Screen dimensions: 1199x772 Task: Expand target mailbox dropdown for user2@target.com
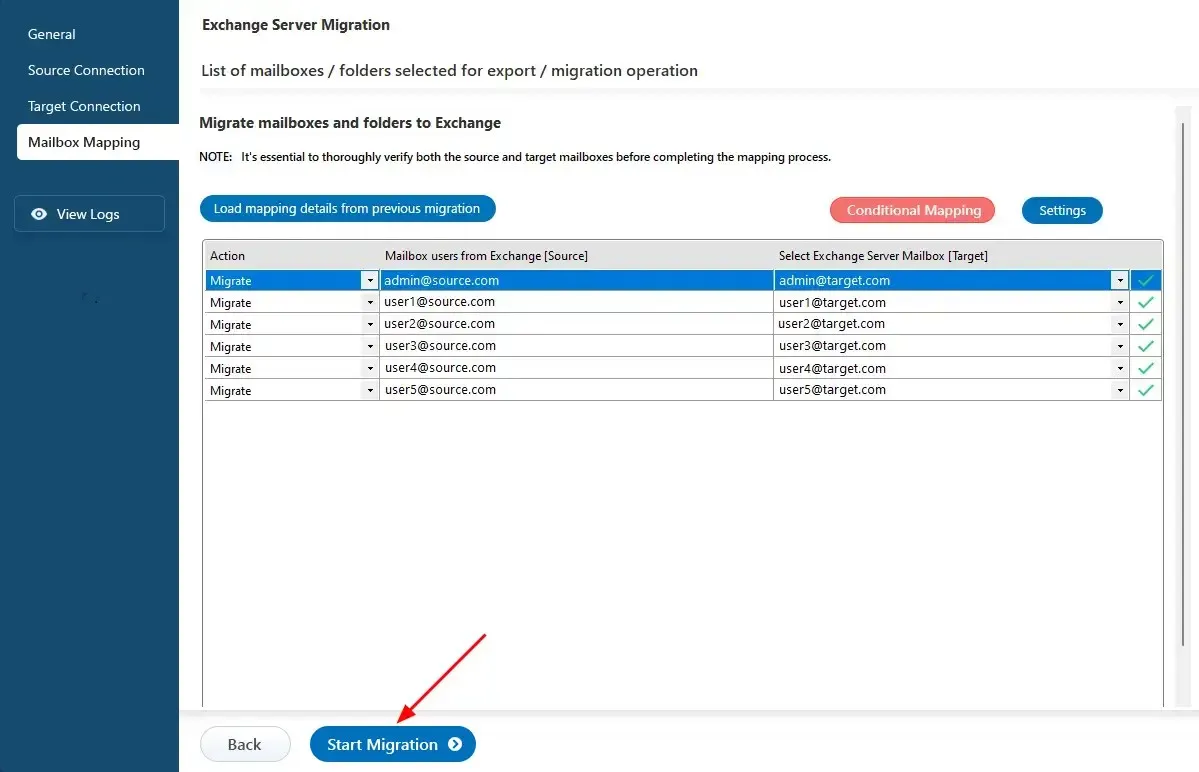point(1119,324)
